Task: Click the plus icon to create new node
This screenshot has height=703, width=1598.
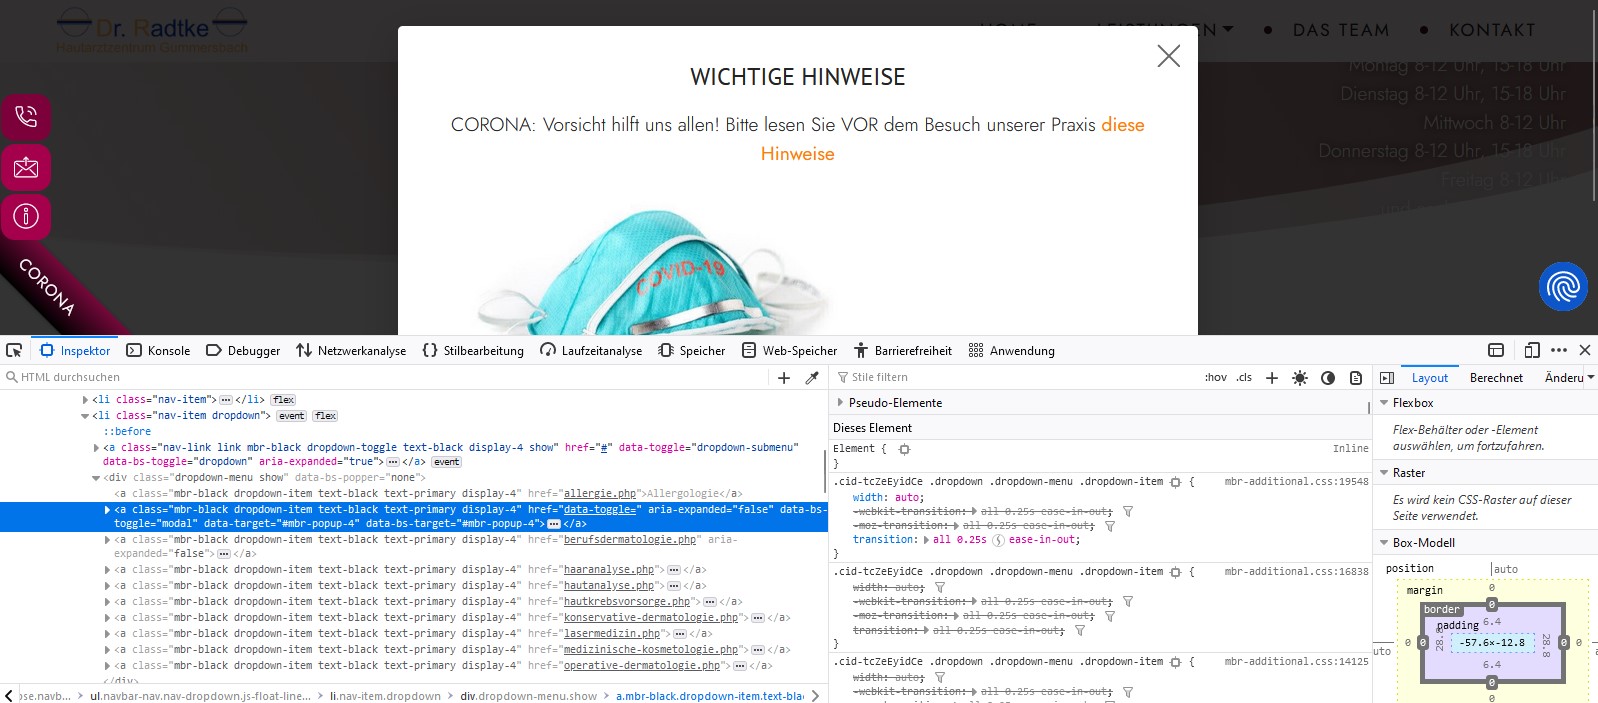Action: click(x=784, y=378)
